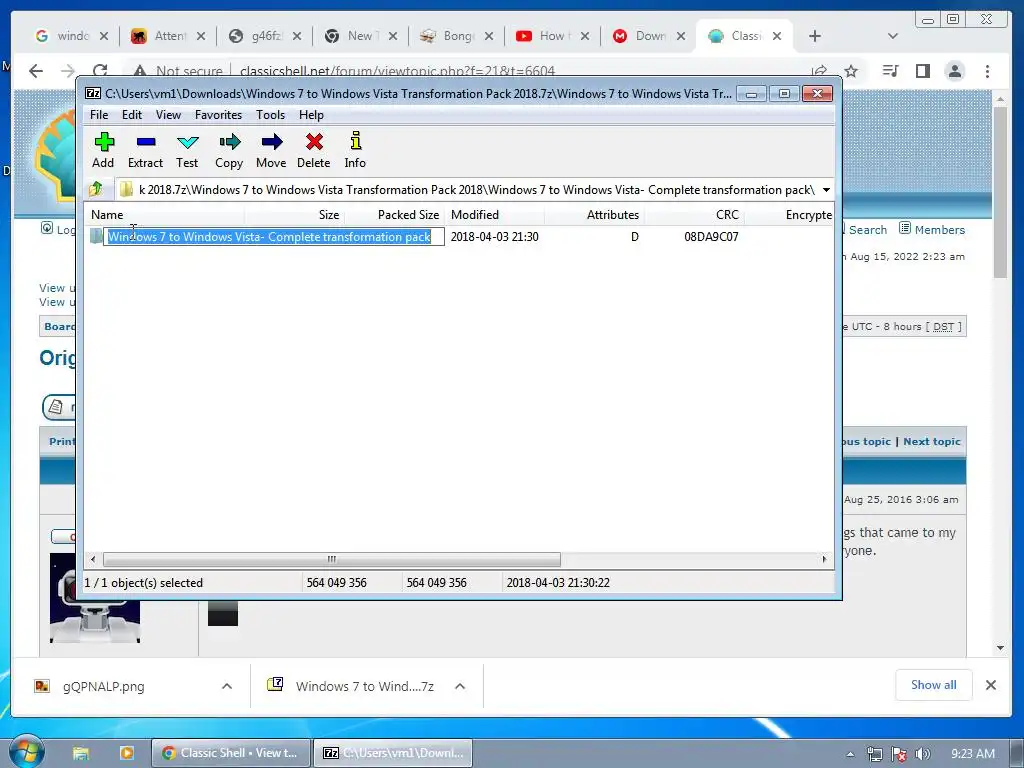Open the View menu
Screen dimensions: 1024x768
[x=168, y=115]
